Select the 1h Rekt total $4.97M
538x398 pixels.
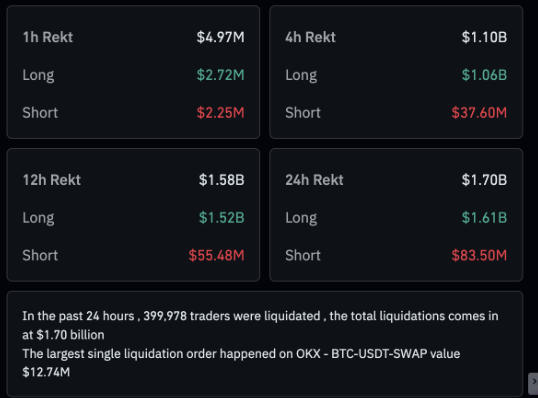[x=220, y=37]
